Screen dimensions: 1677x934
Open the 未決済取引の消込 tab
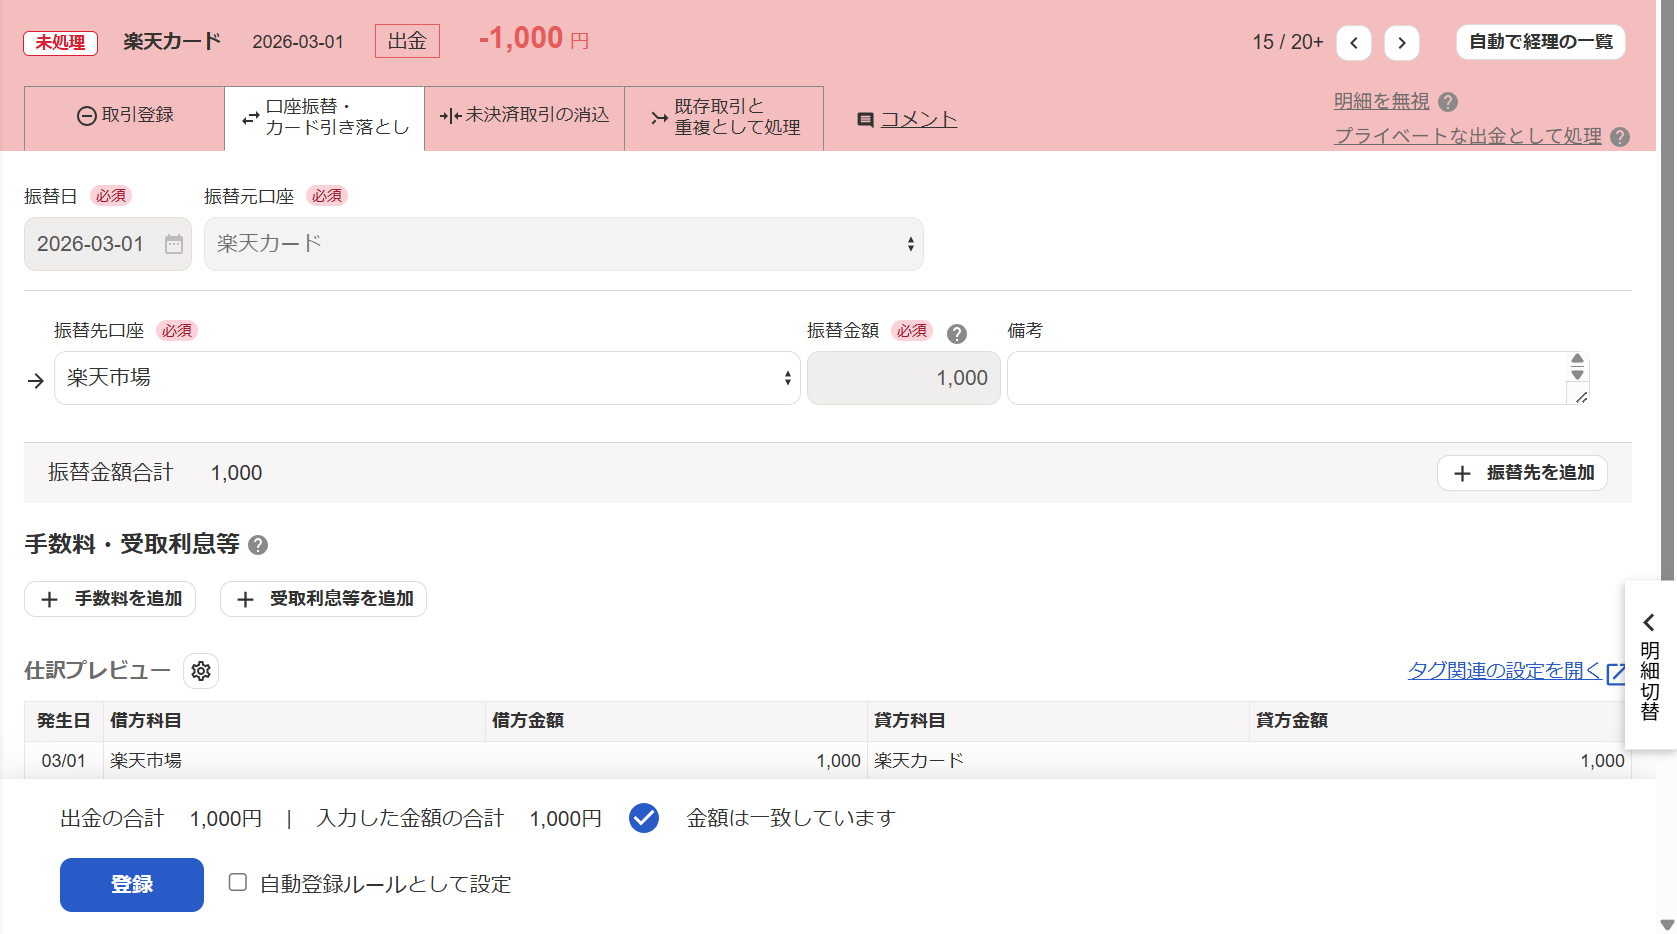point(525,118)
